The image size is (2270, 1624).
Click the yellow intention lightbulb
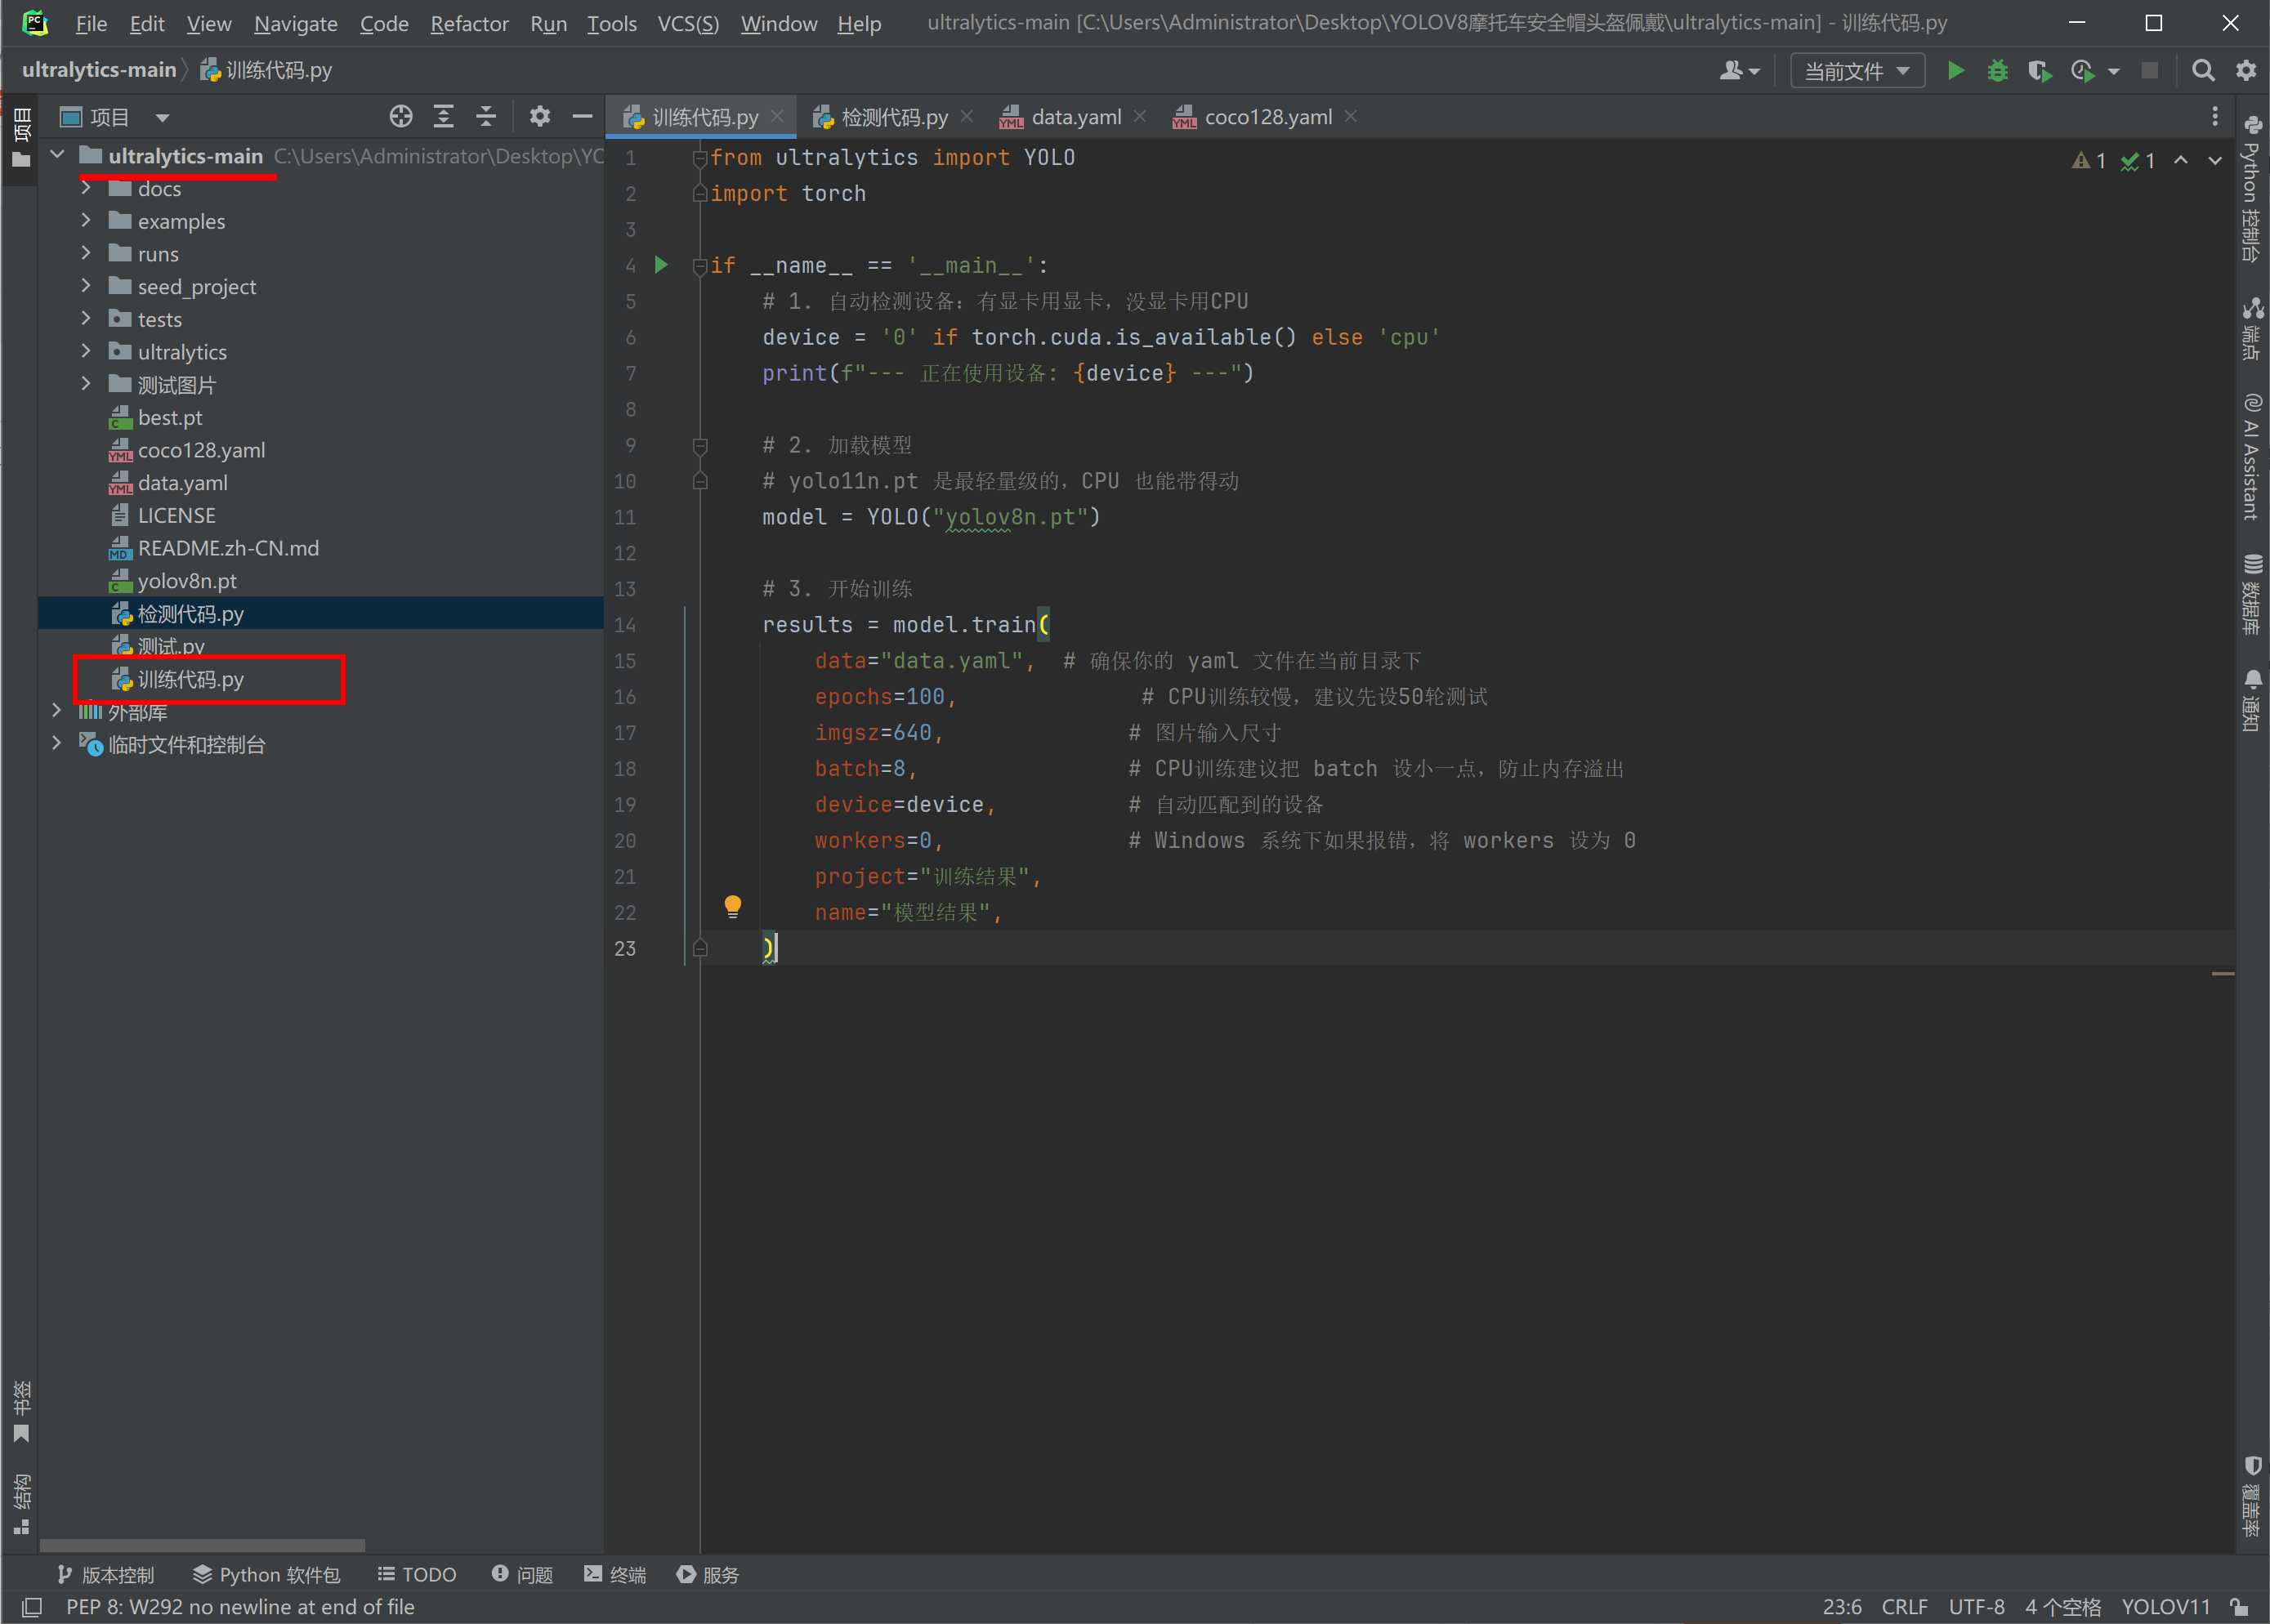pyautogui.click(x=733, y=906)
